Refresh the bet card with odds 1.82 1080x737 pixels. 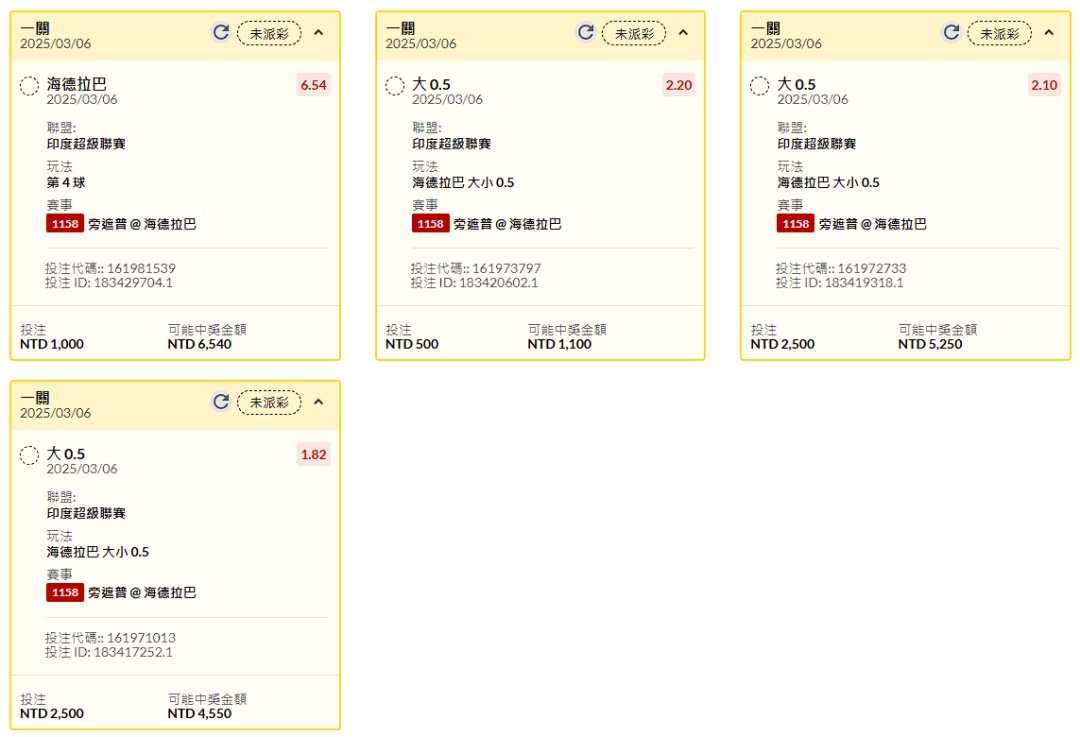click(x=220, y=402)
